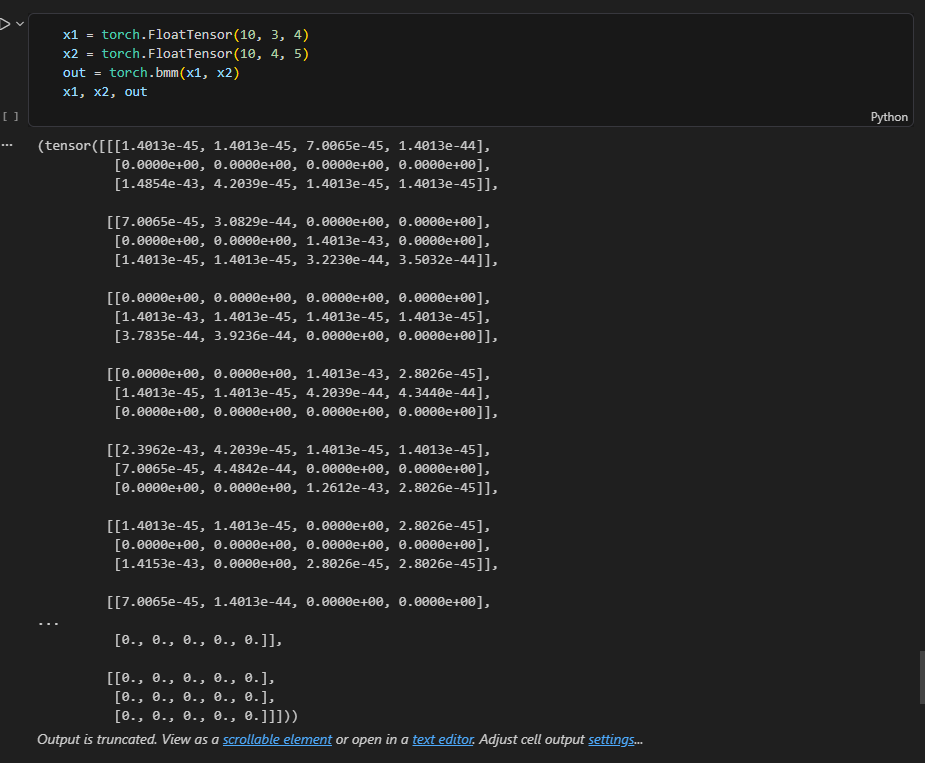Click the x2 FloatTensor(10, 4, 5) line

click(186, 54)
